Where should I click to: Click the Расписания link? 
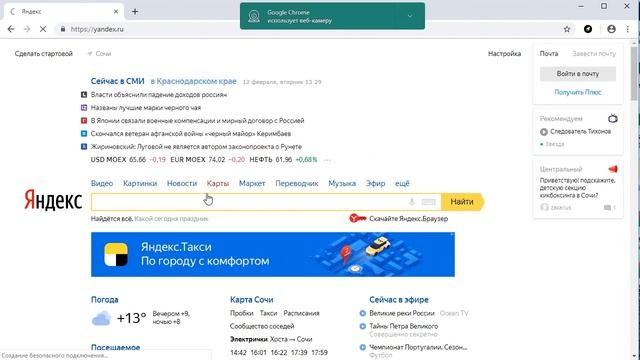(x=301, y=313)
